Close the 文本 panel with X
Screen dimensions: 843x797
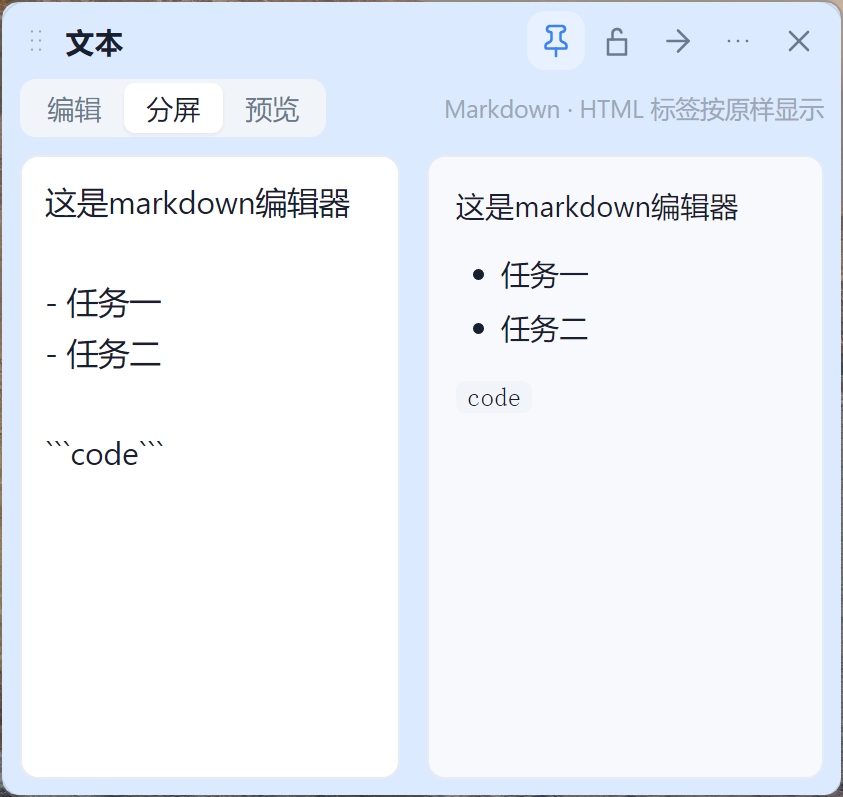click(798, 41)
